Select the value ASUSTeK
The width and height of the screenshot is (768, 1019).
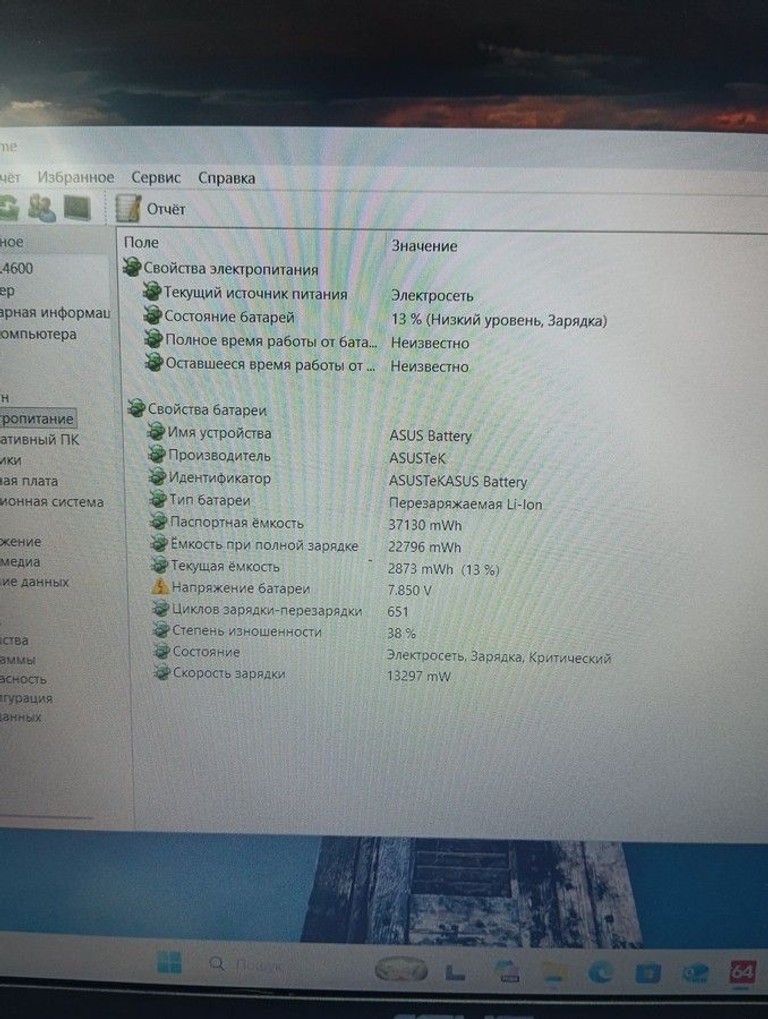point(417,458)
